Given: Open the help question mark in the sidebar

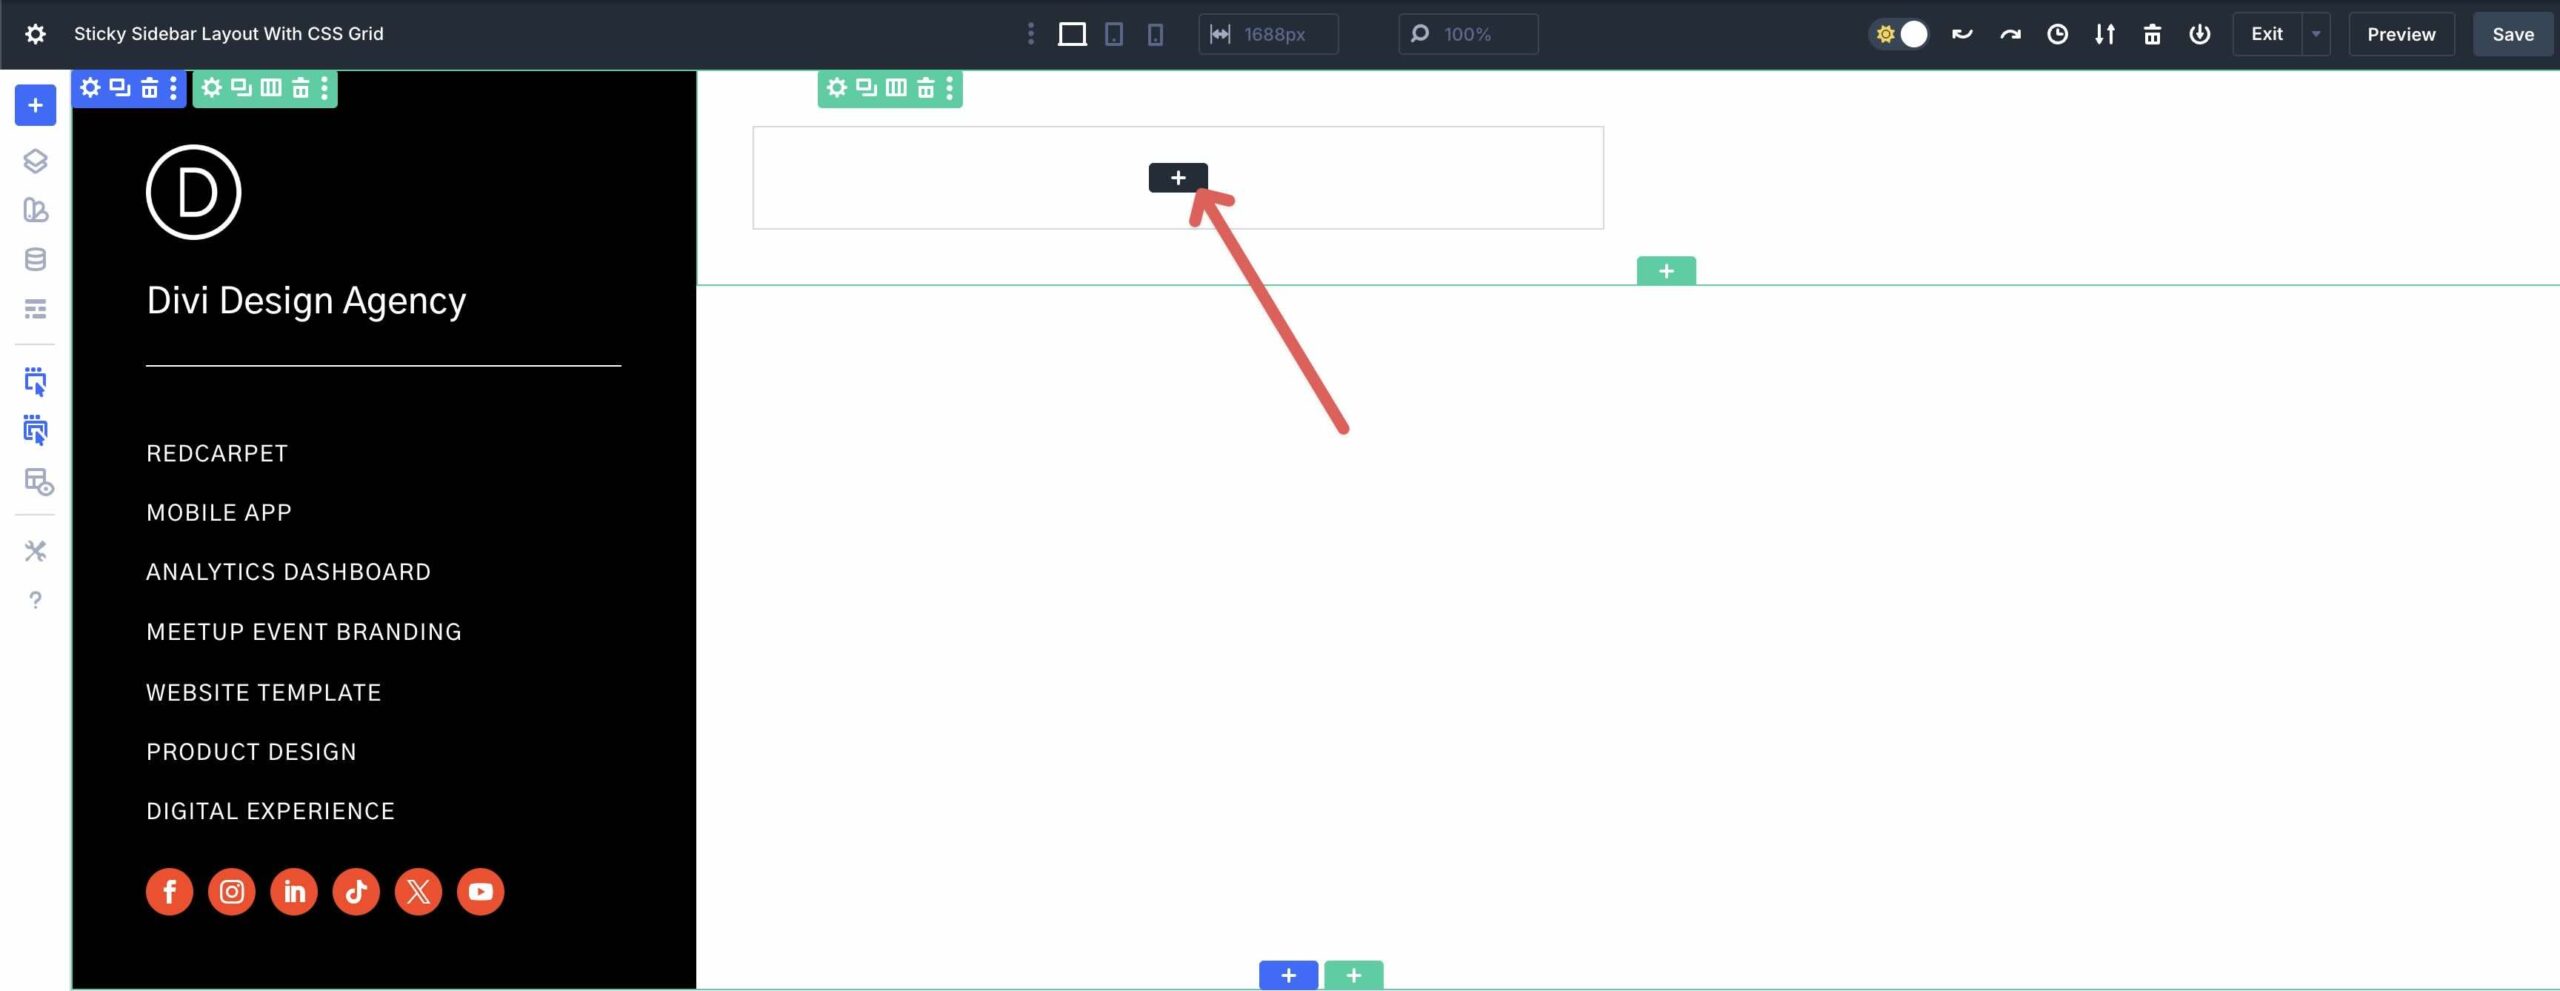Looking at the screenshot, I should point(35,600).
